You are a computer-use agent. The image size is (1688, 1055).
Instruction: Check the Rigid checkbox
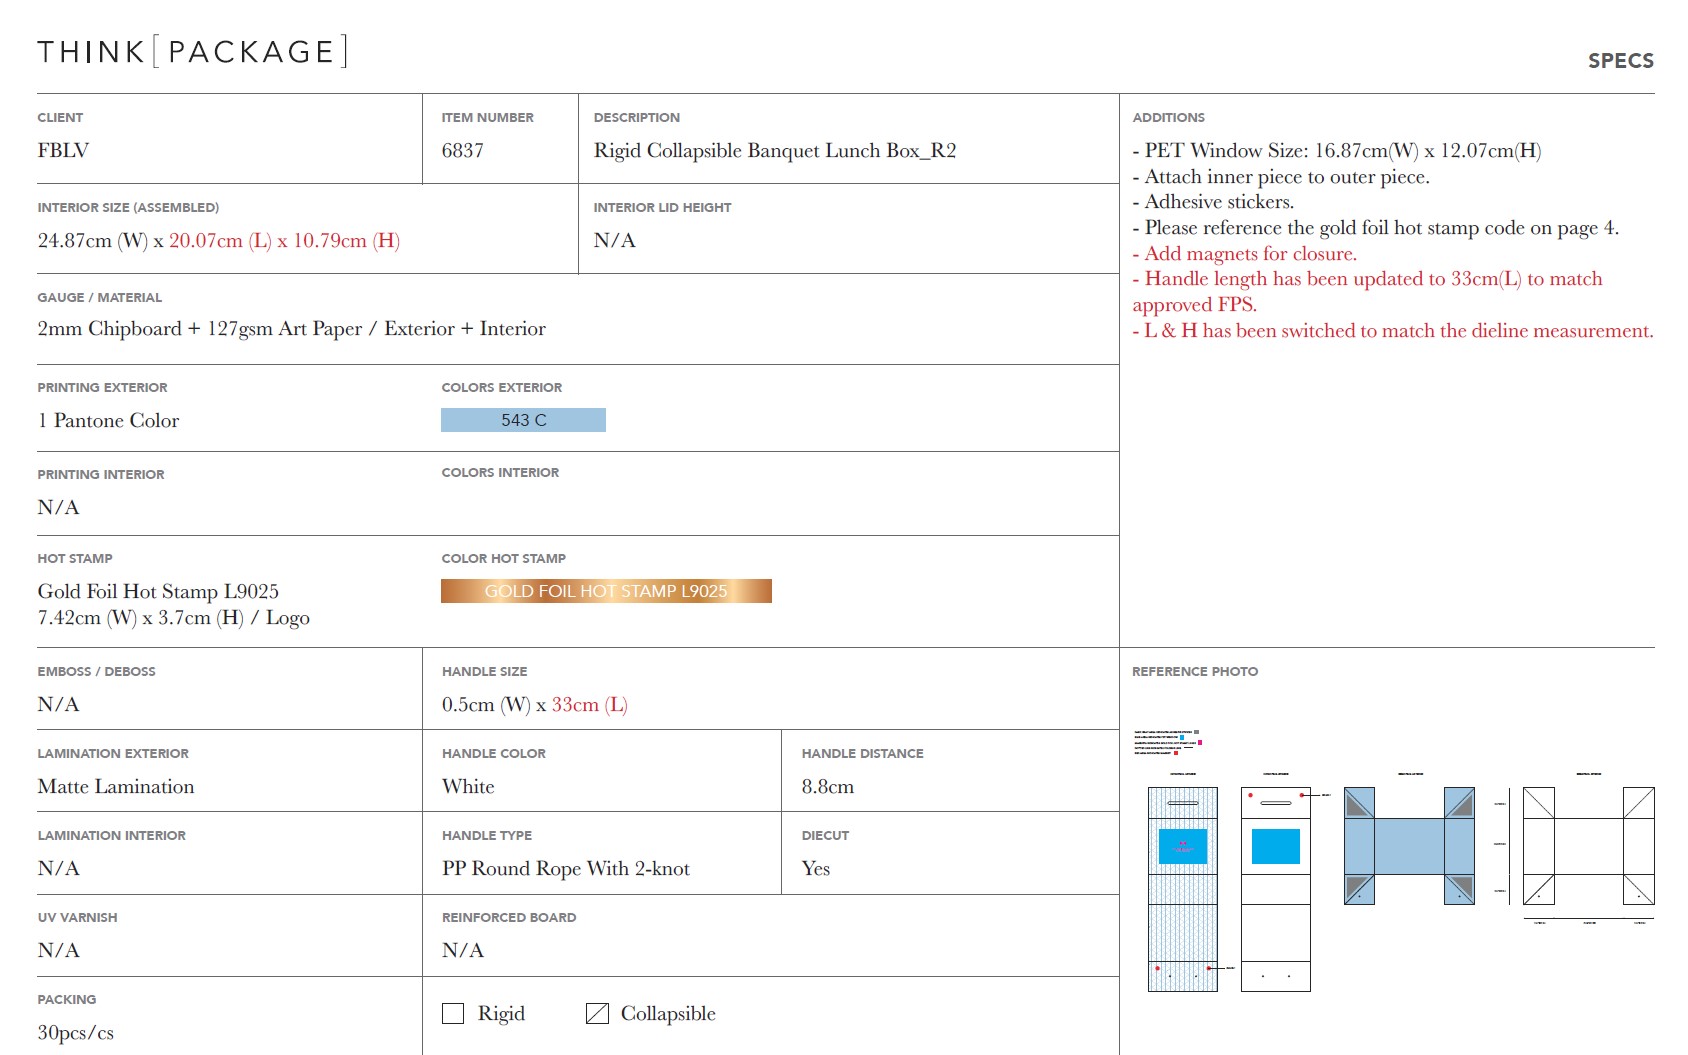pyautogui.click(x=453, y=1013)
